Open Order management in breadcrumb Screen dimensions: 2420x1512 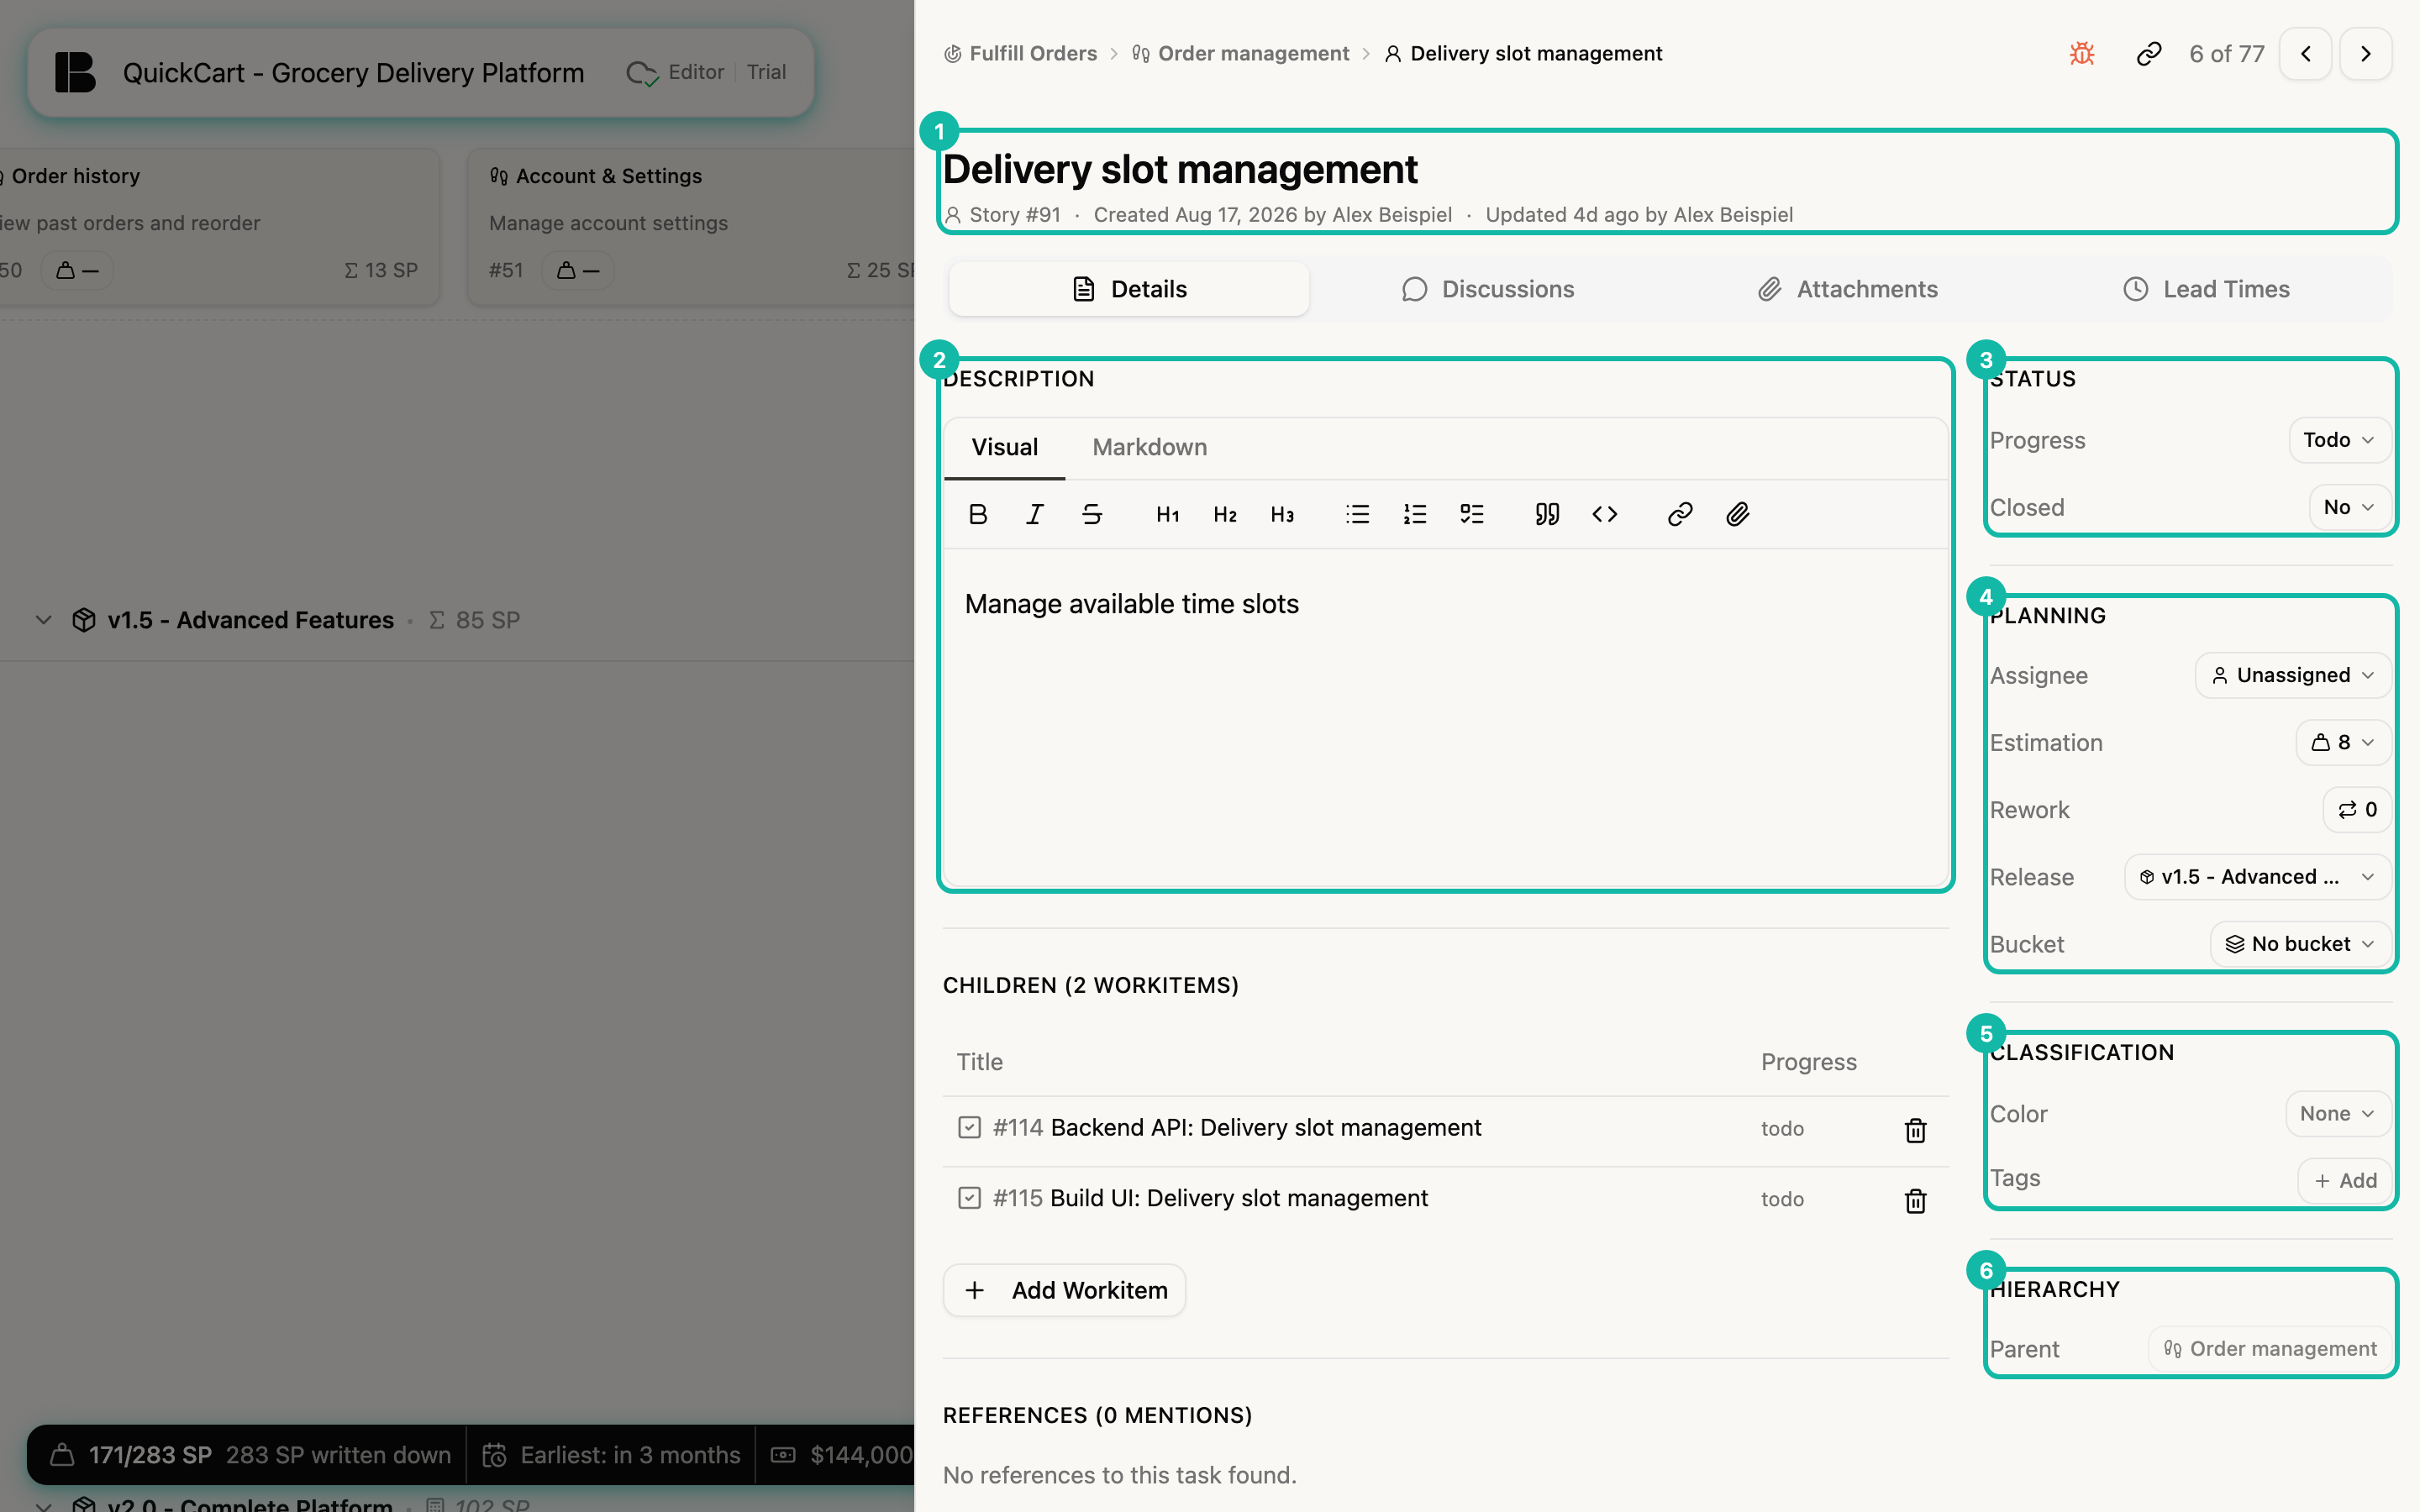point(1240,54)
